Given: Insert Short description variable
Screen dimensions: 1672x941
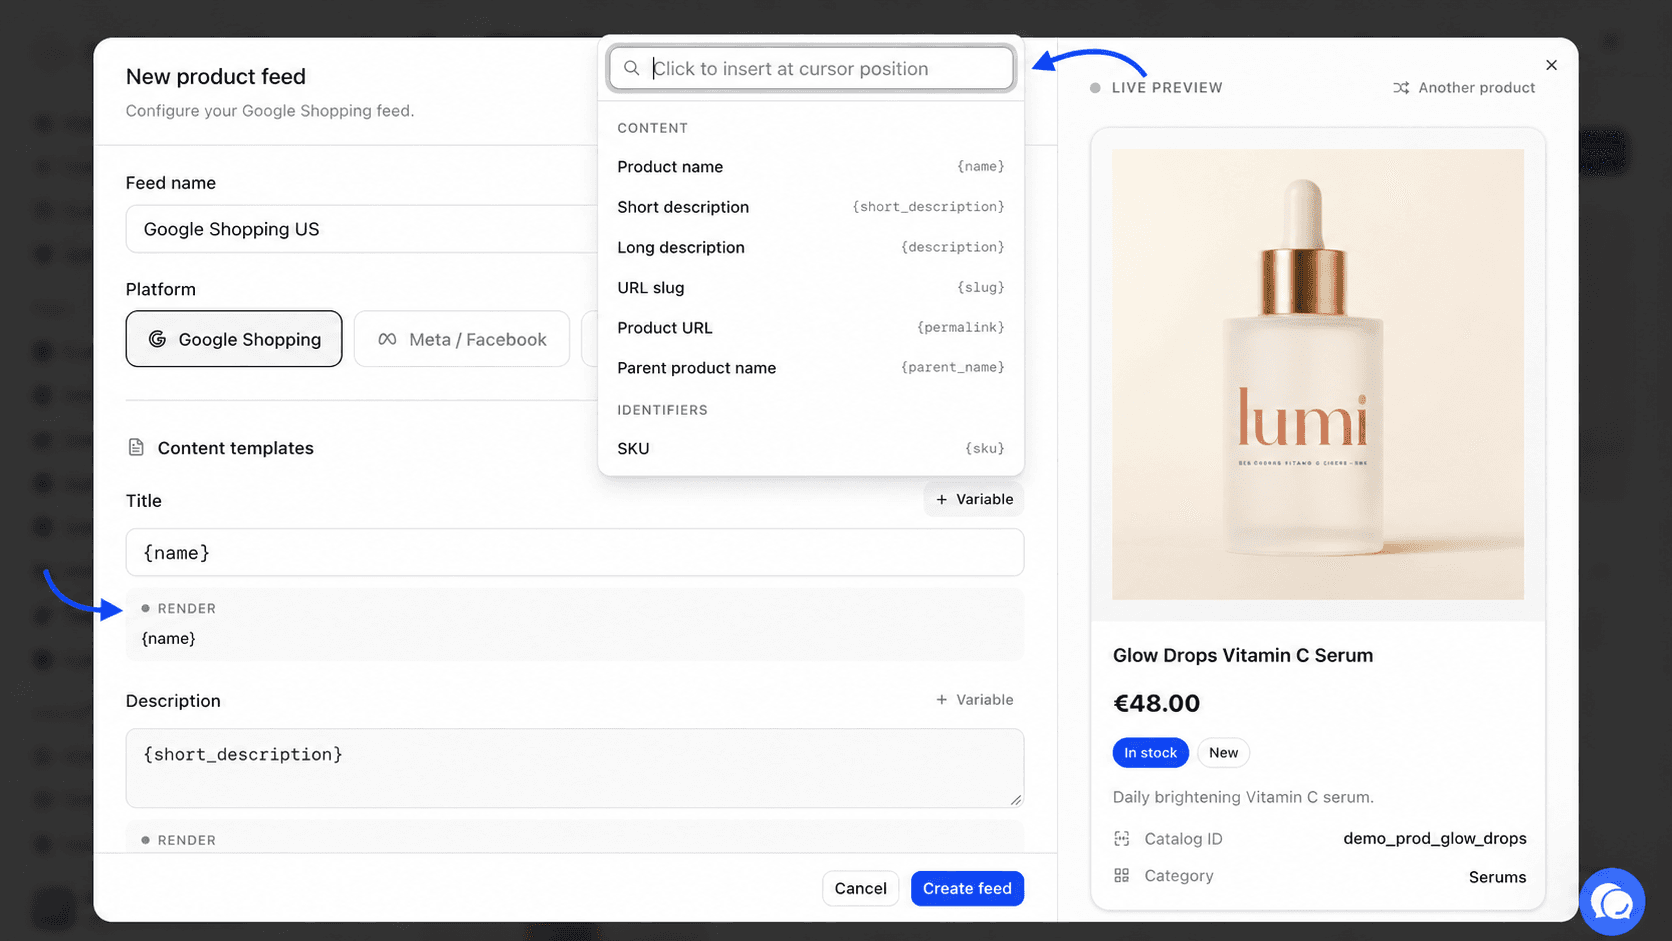Looking at the screenshot, I should coord(811,207).
